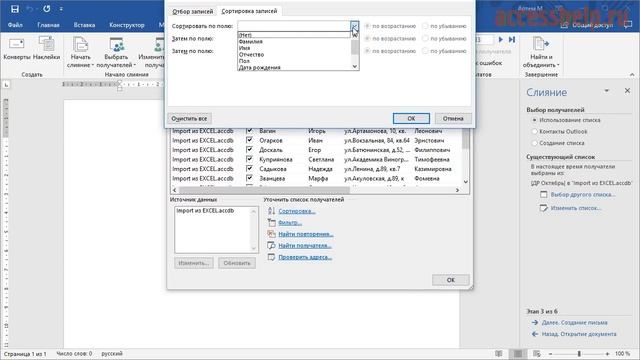Screen dimensions: 640x360
Task: Adjust the zoom slider in status bar
Action: [579, 353]
